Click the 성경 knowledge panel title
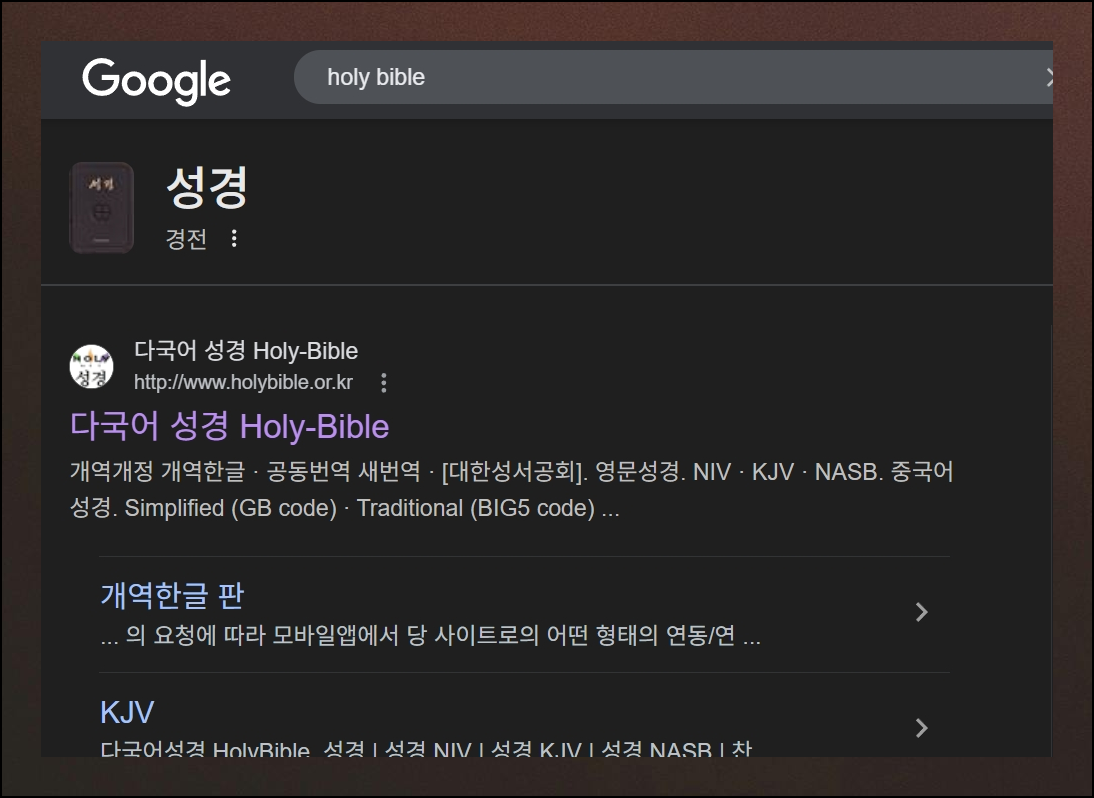Viewport: 1094px width, 798px height. [x=207, y=187]
